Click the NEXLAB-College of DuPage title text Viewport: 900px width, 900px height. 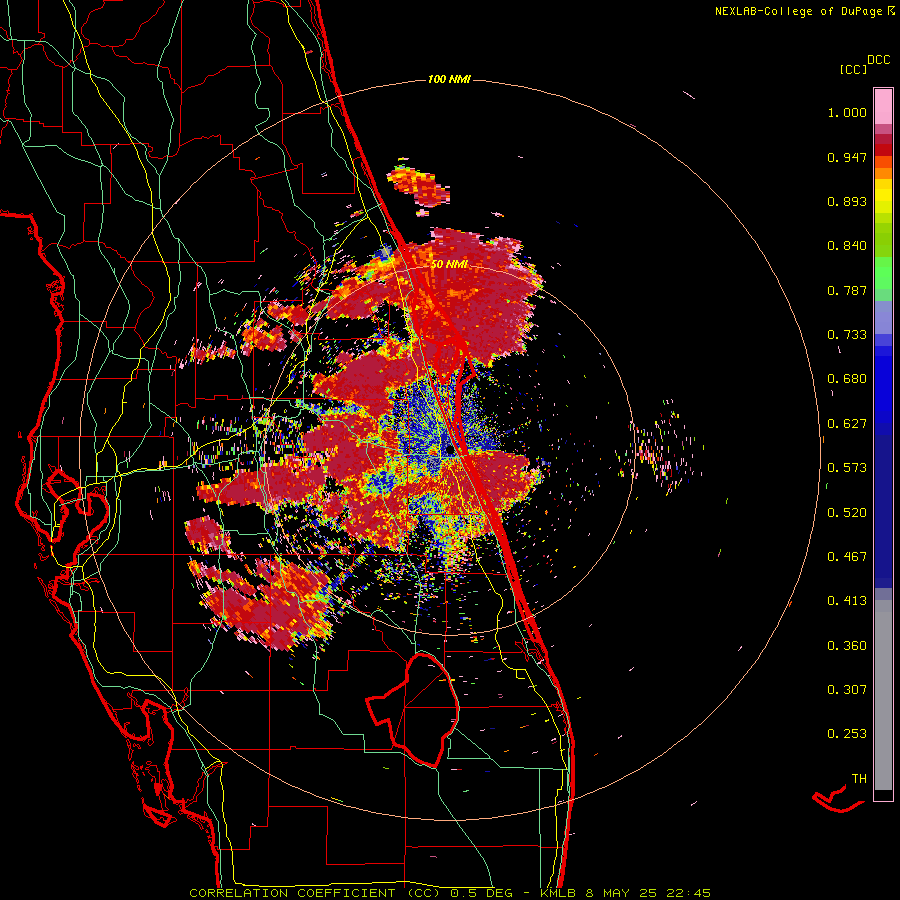[x=799, y=11]
